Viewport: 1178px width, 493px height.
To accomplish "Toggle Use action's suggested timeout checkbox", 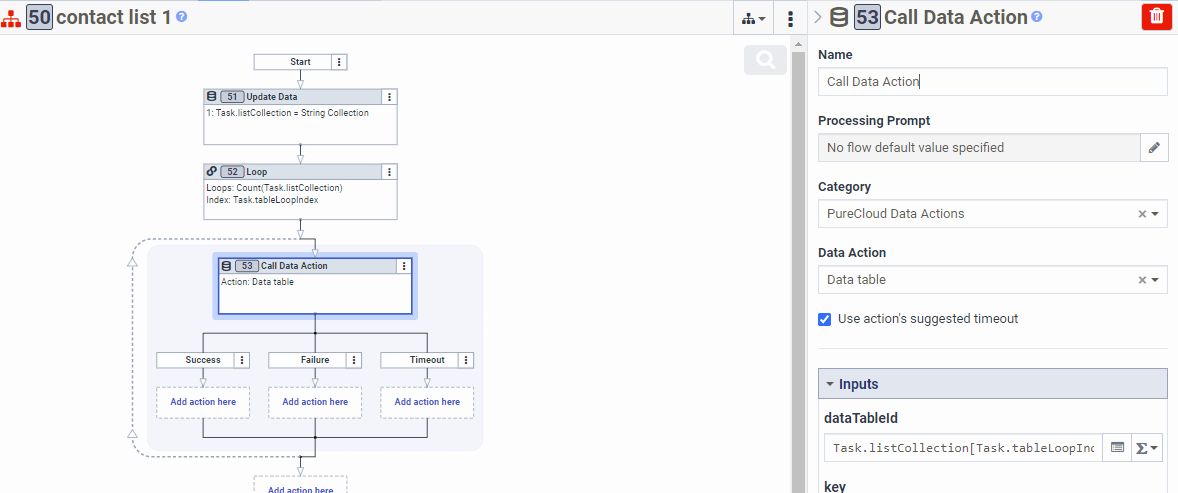I will point(825,319).
